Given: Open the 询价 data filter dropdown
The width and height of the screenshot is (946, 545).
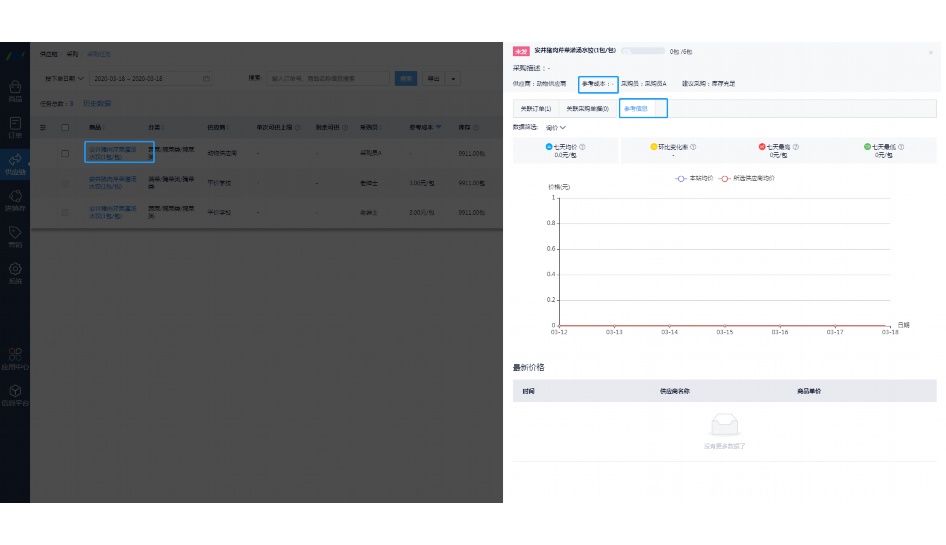Looking at the screenshot, I should tap(556, 128).
